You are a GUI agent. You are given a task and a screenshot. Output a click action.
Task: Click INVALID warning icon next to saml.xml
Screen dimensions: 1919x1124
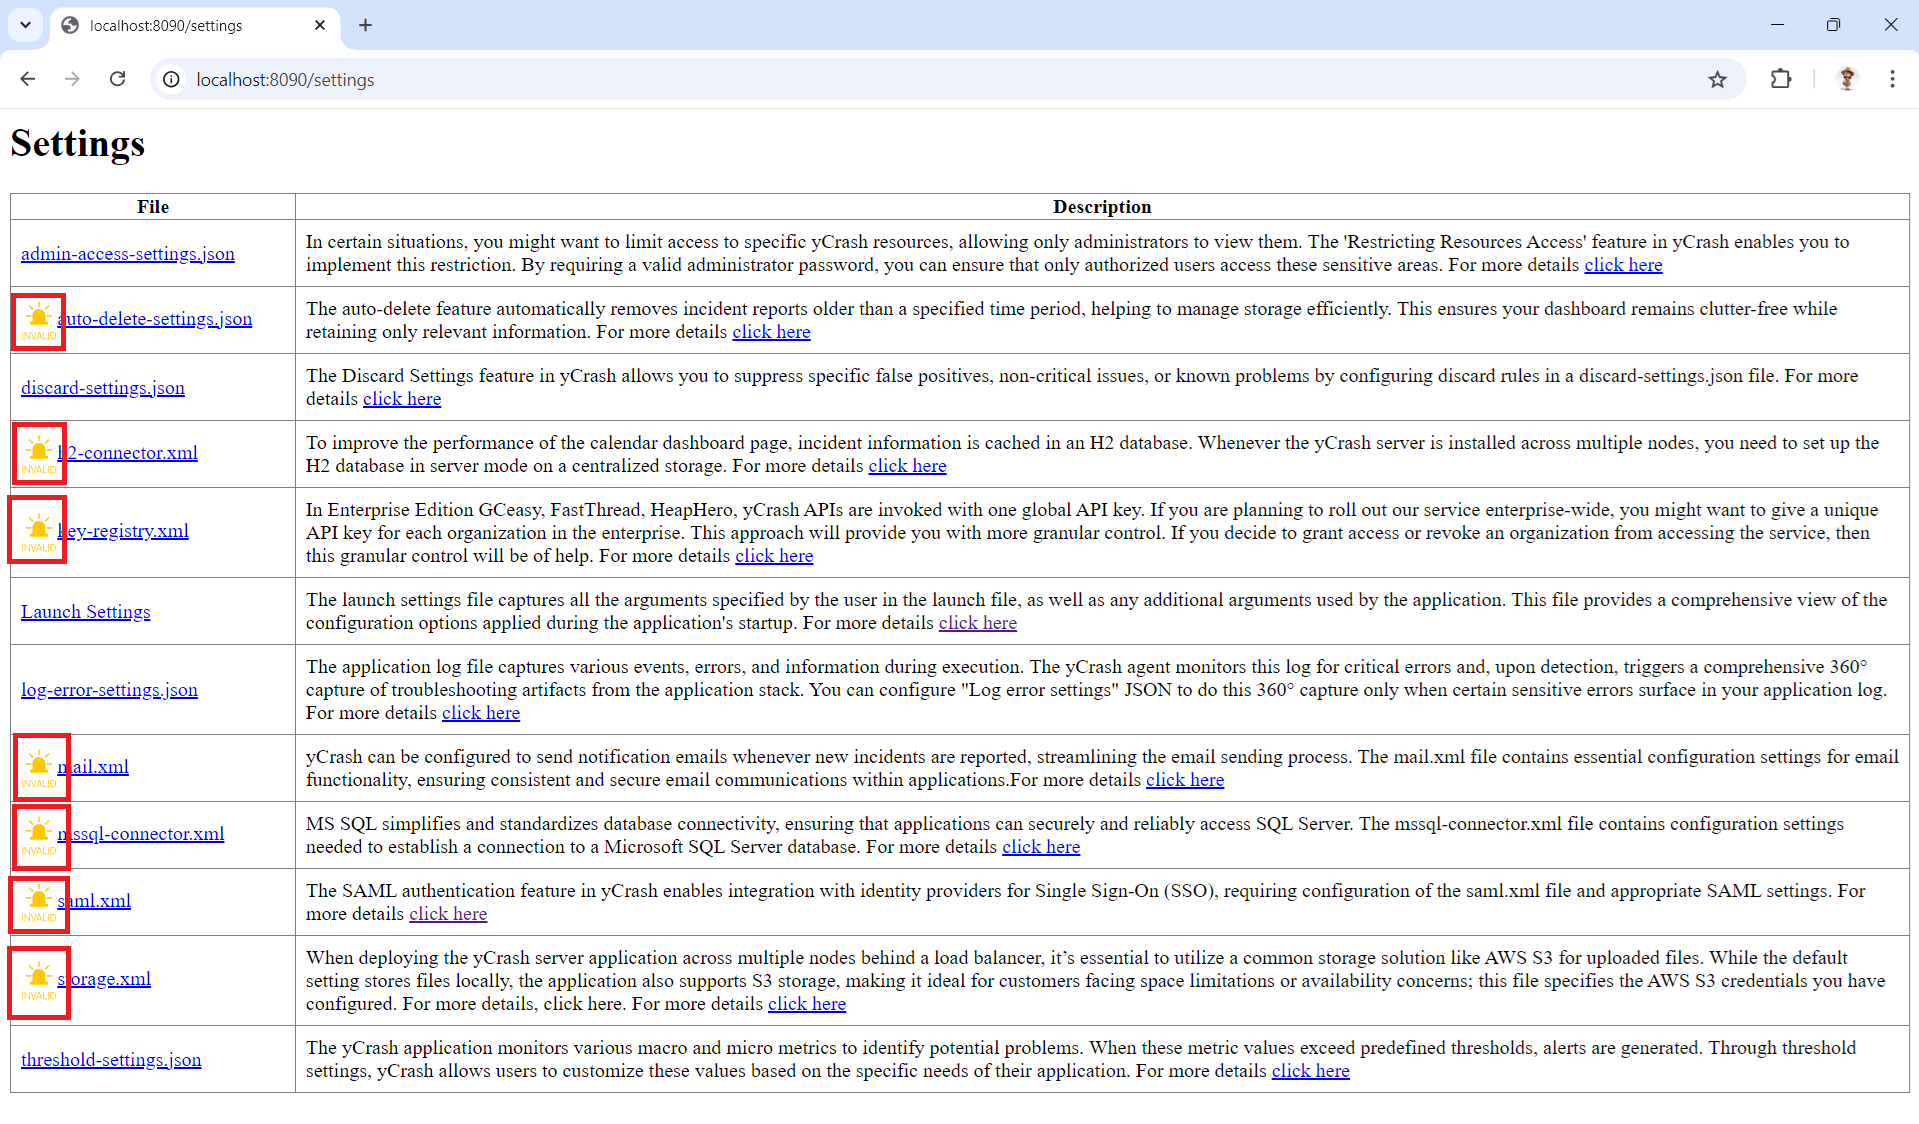[x=39, y=903]
